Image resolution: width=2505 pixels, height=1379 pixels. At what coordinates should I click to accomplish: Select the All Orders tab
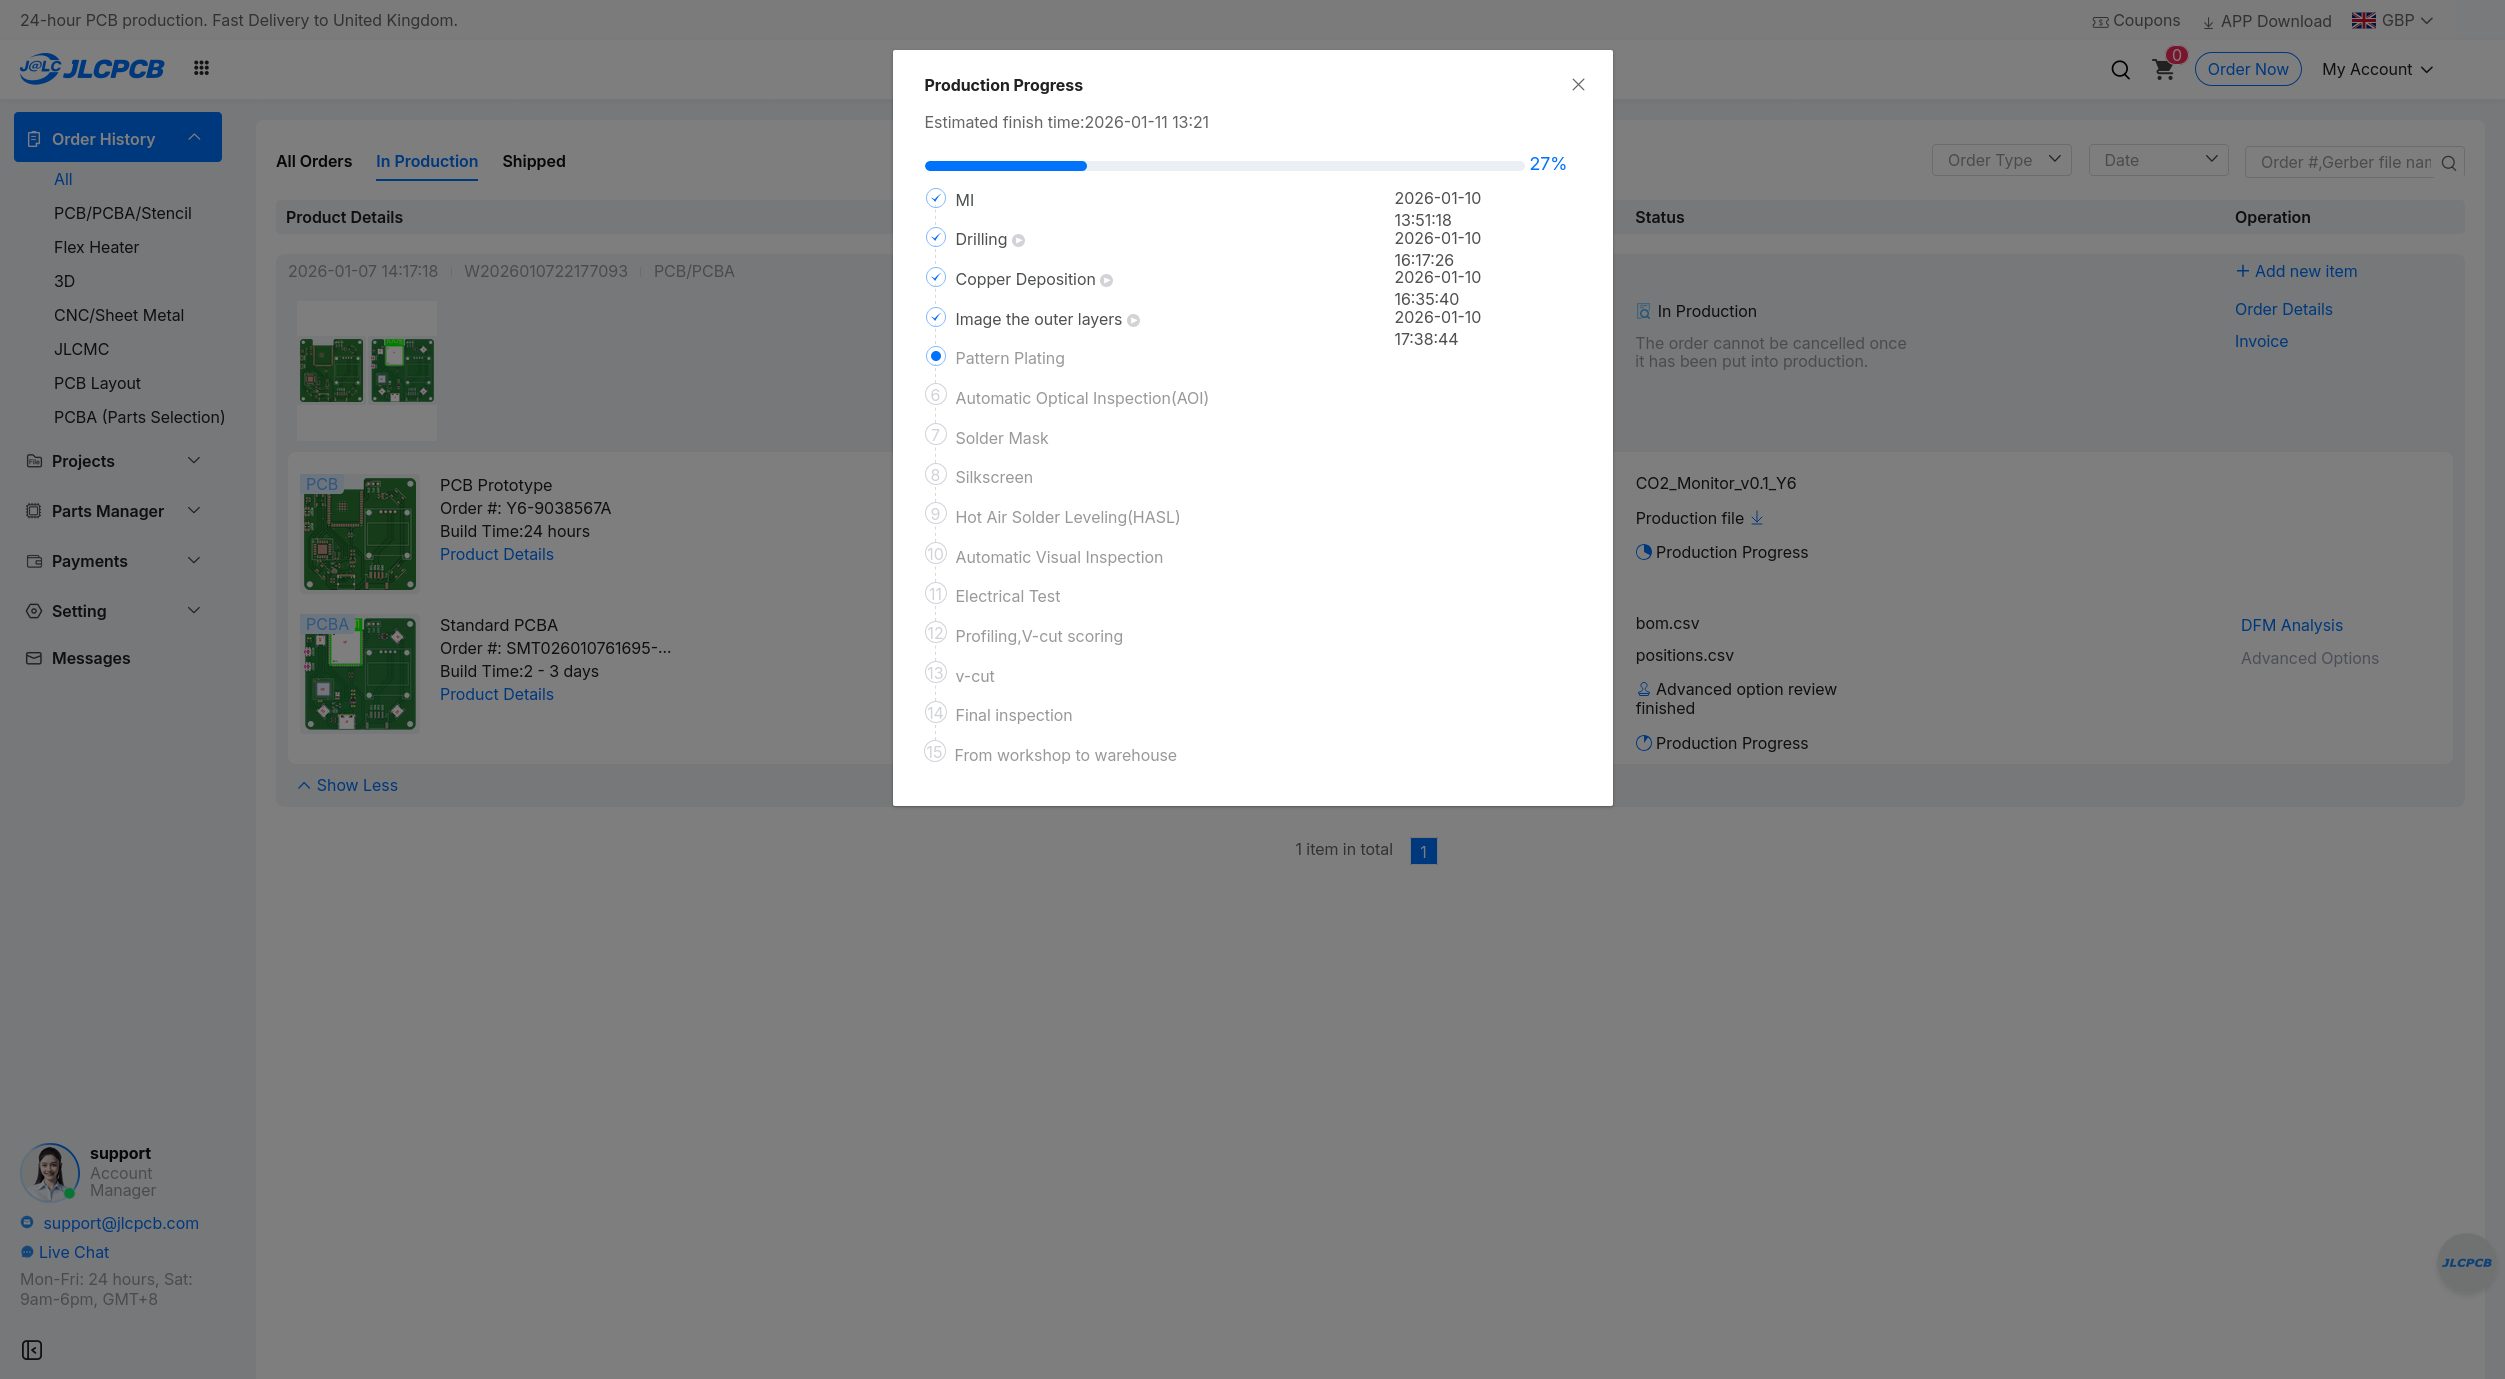314,161
